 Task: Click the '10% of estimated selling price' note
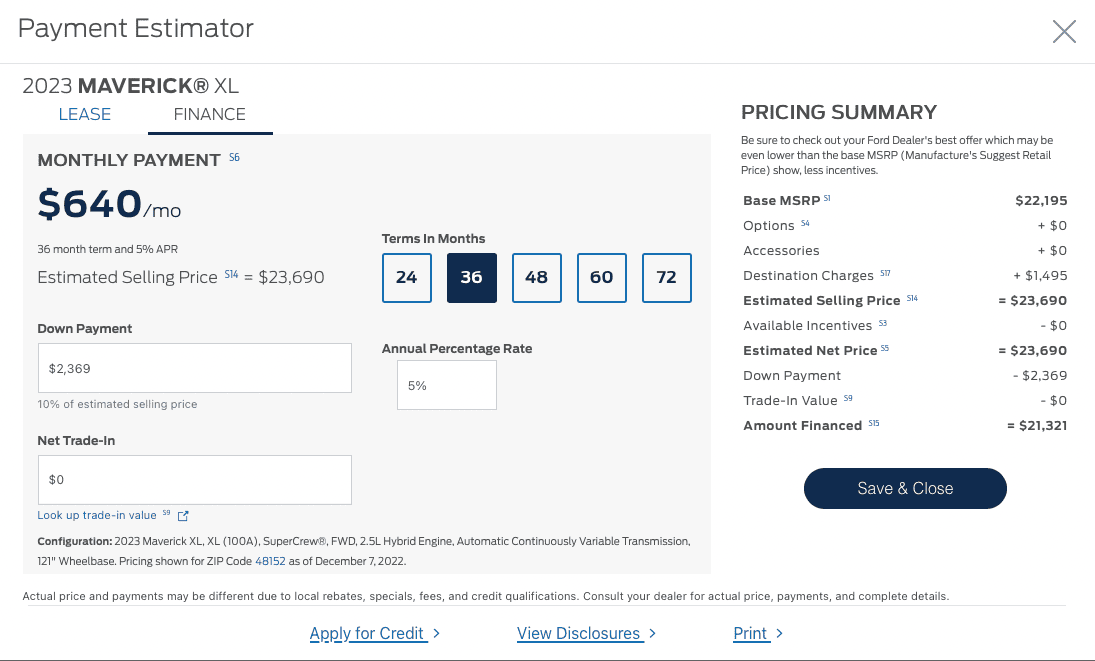117,404
